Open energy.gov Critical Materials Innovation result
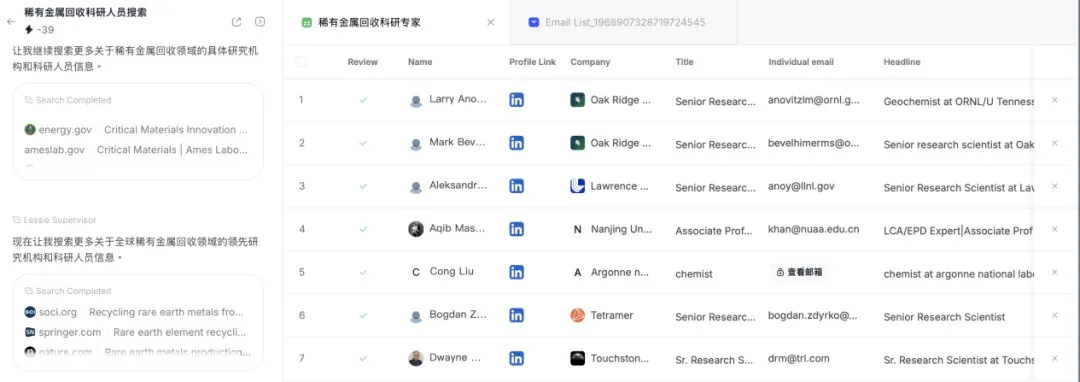Image resolution: width=1080 pixels, height=382 pixels. (136, 129)
